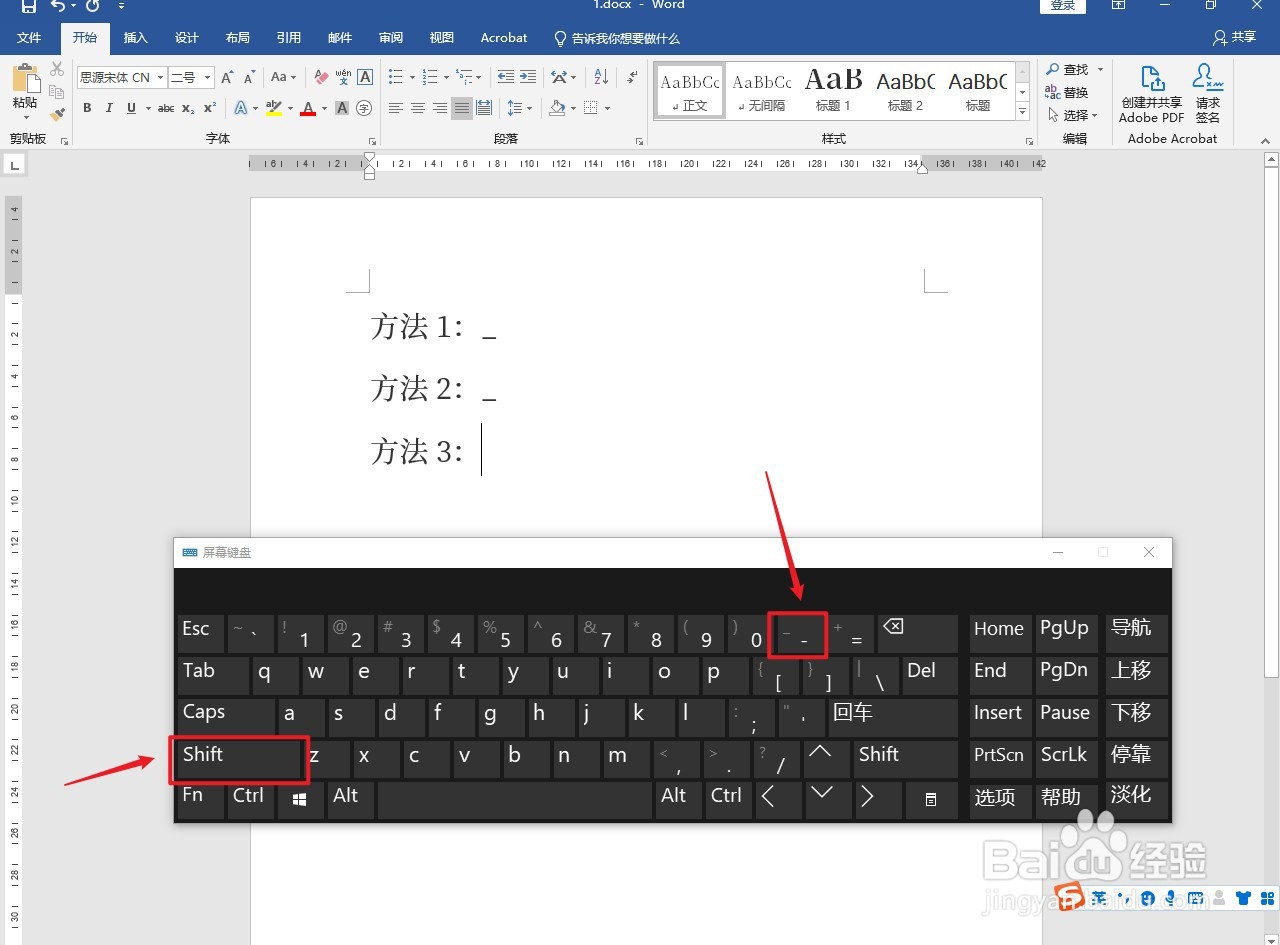The width and height of the screenshot is (1280, 945).
Task: Open the font color swatch
Action: click(309, 107)
